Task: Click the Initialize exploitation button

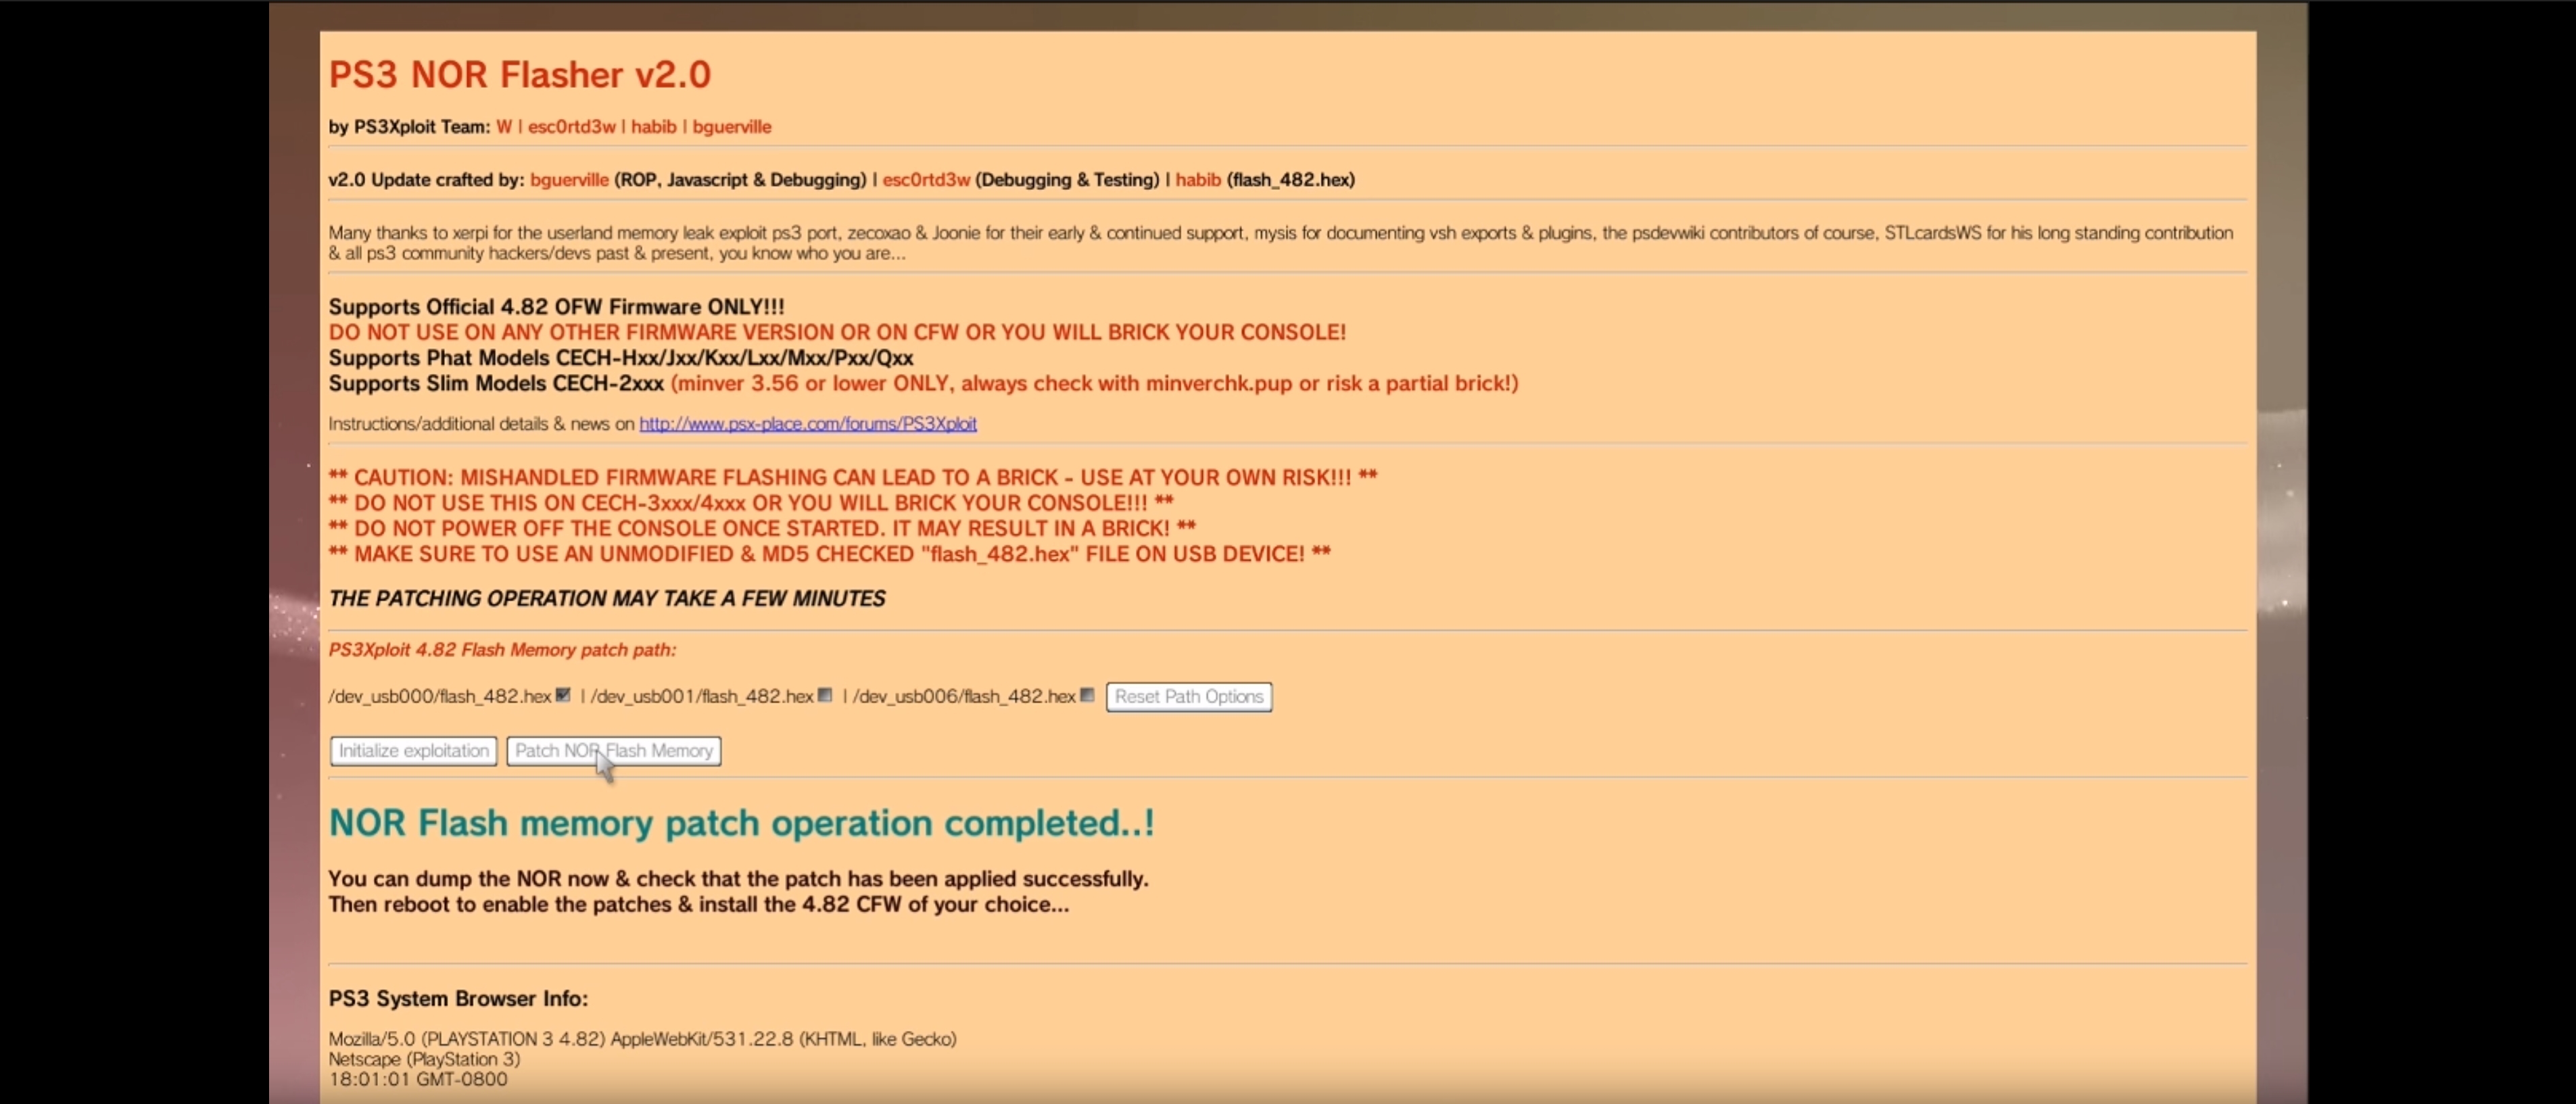Action: [413, 750]
